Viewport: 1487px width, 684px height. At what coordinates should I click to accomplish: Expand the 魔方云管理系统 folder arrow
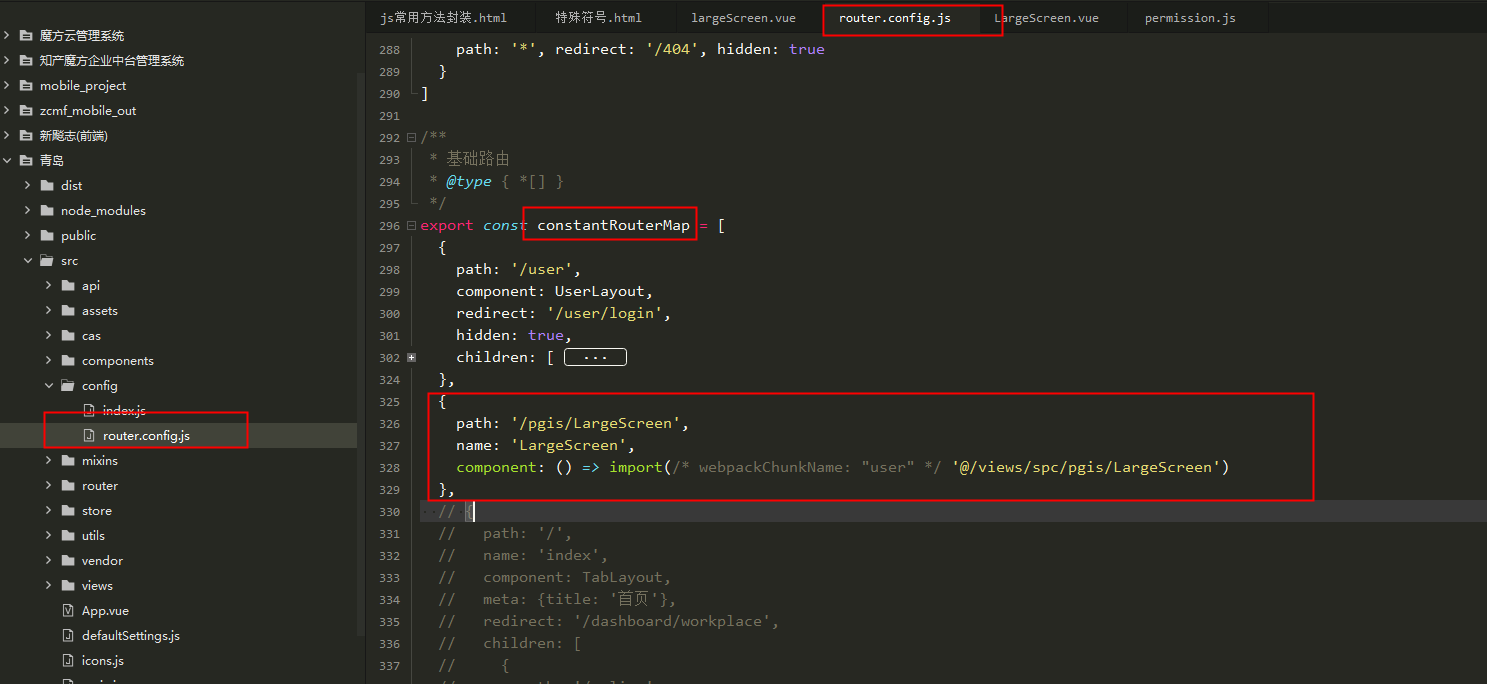pyautogui.click(x=7, y=35)
